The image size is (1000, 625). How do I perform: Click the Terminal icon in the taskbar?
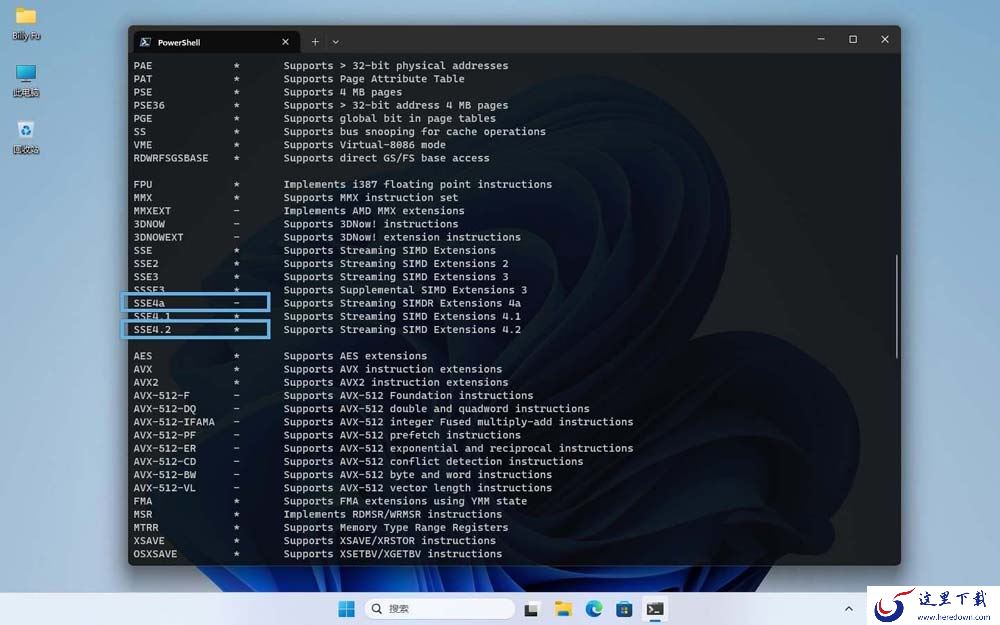tap(655, 609)
